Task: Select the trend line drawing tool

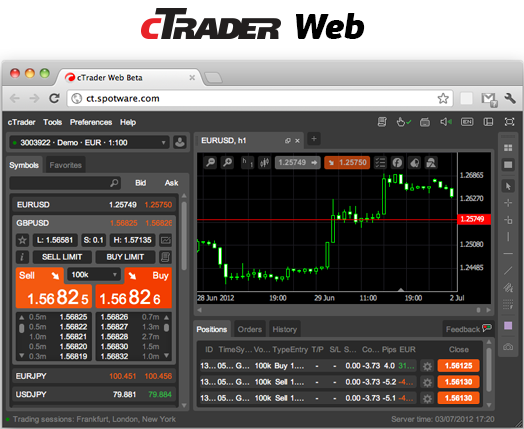Action: (508, 270)
